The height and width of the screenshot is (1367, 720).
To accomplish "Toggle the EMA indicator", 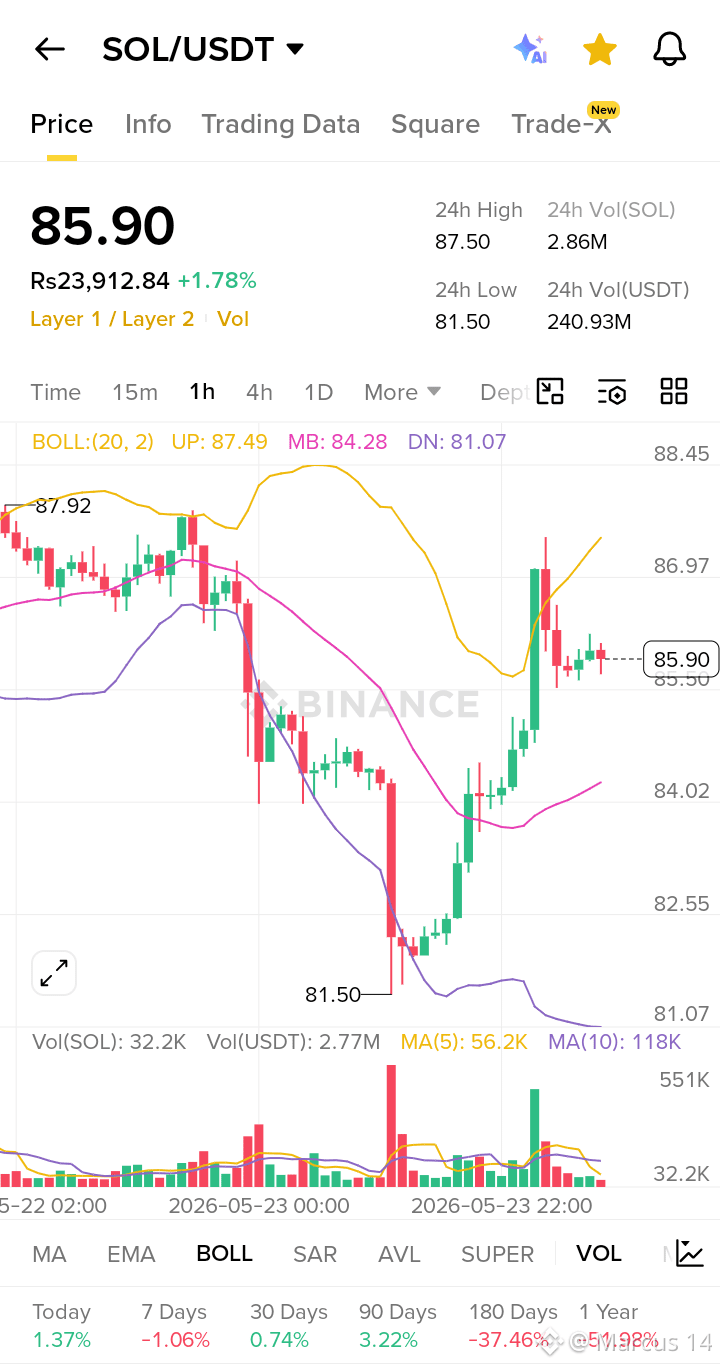I will [x=131, y=1254].
